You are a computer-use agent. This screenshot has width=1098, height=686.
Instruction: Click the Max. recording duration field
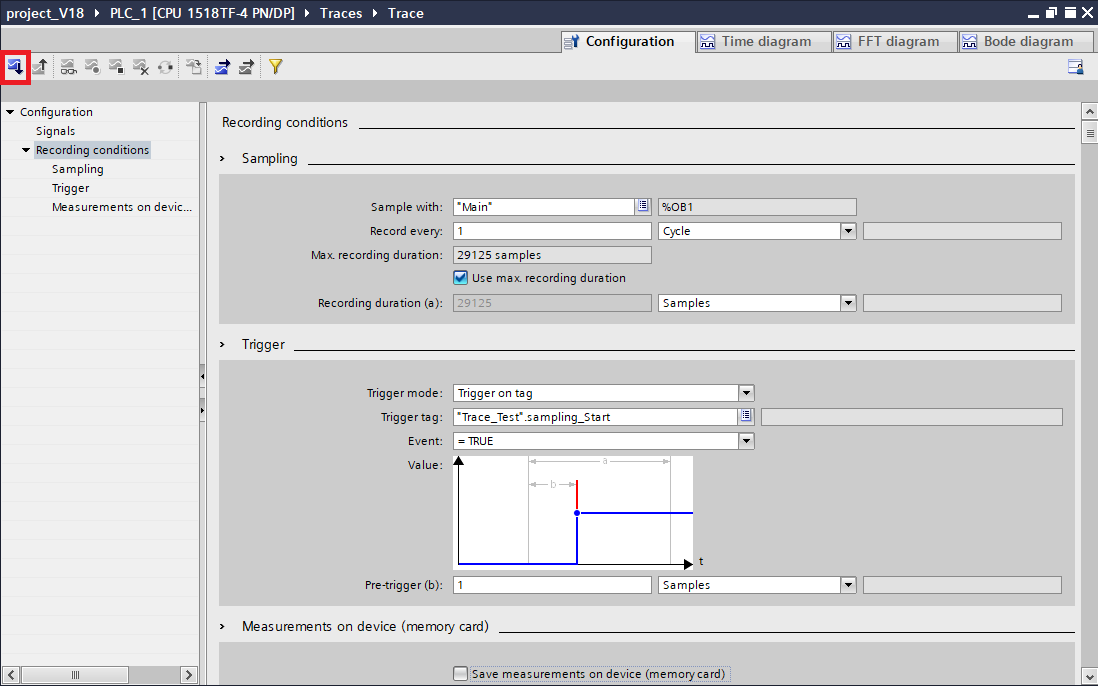(552, 255)
